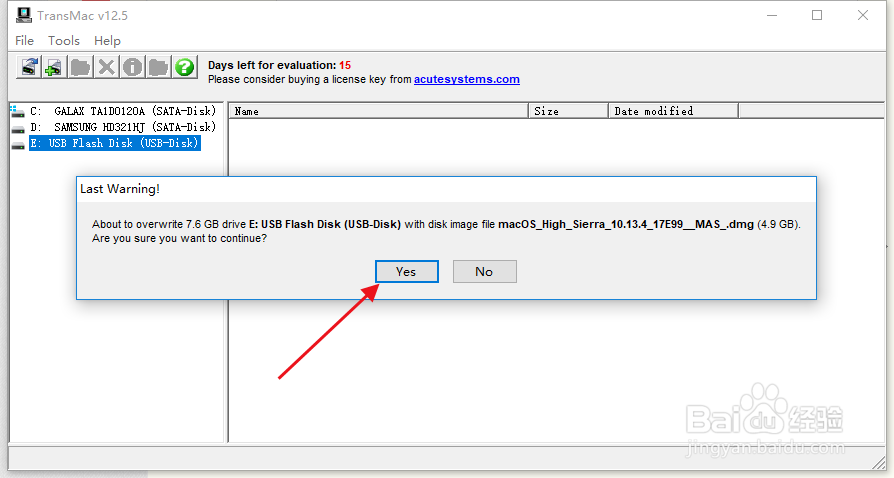Close the TransMac window

(863, 15)
